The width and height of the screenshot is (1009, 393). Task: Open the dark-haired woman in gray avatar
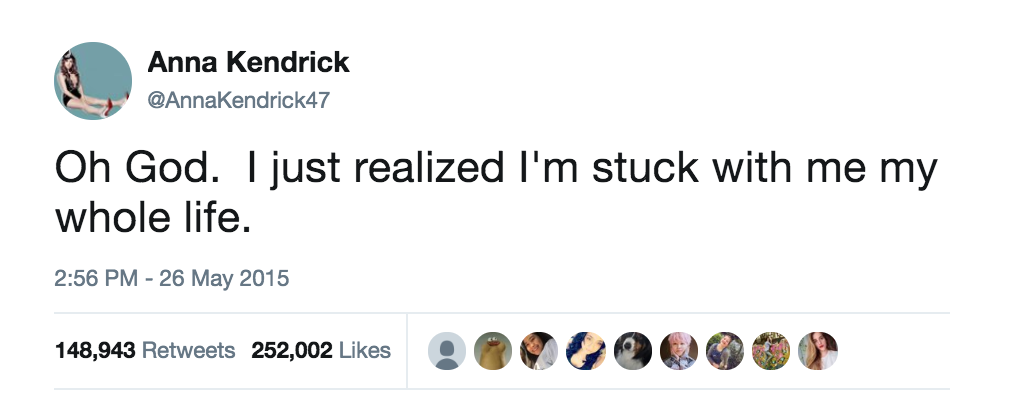tap(539, 351)
